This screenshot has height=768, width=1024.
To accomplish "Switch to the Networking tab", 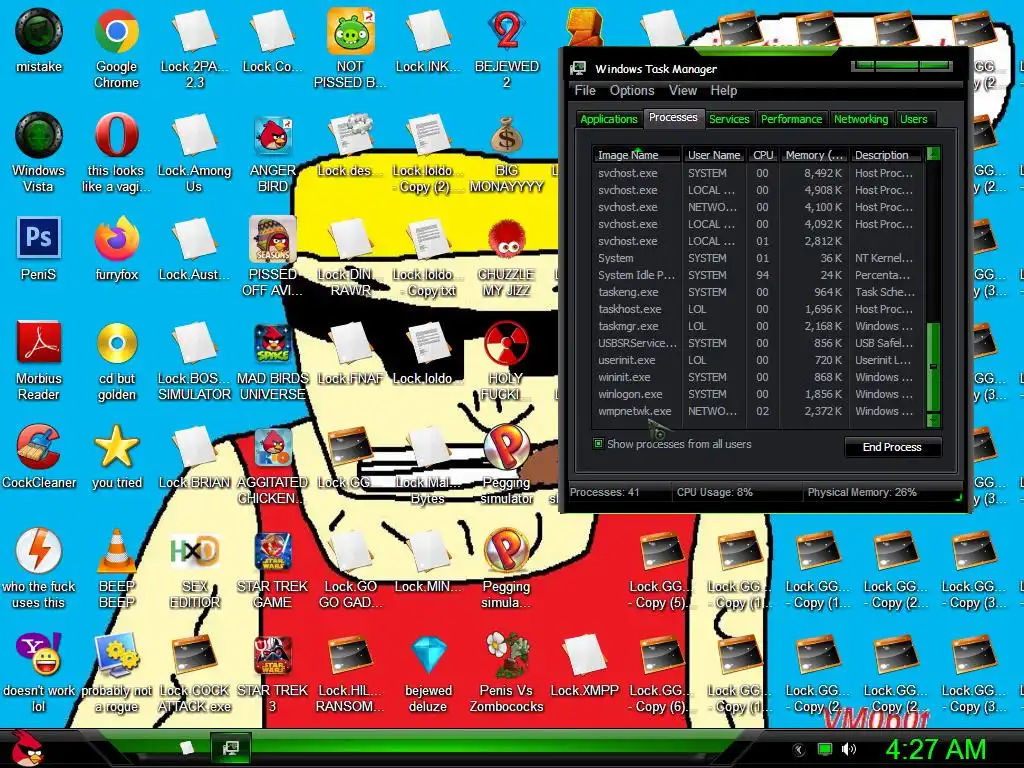I will tap(861, 119).
